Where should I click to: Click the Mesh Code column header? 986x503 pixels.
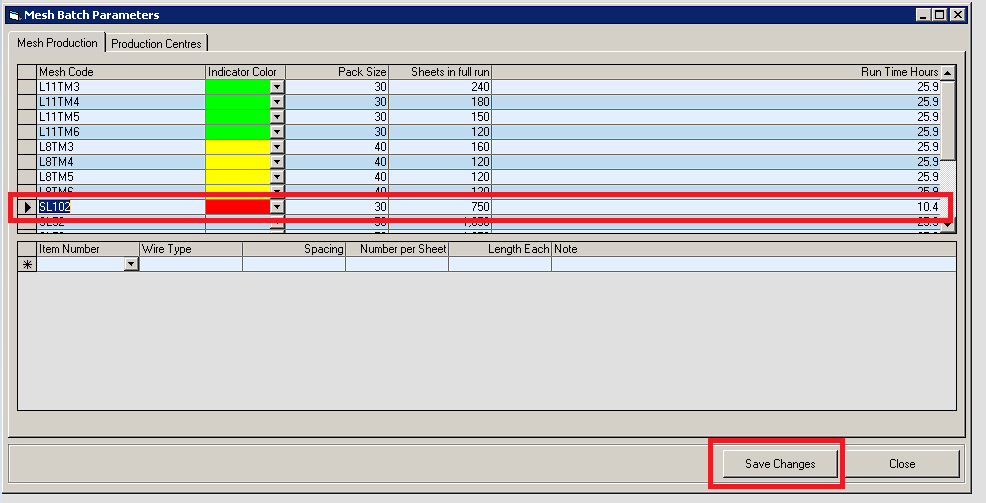121,72
